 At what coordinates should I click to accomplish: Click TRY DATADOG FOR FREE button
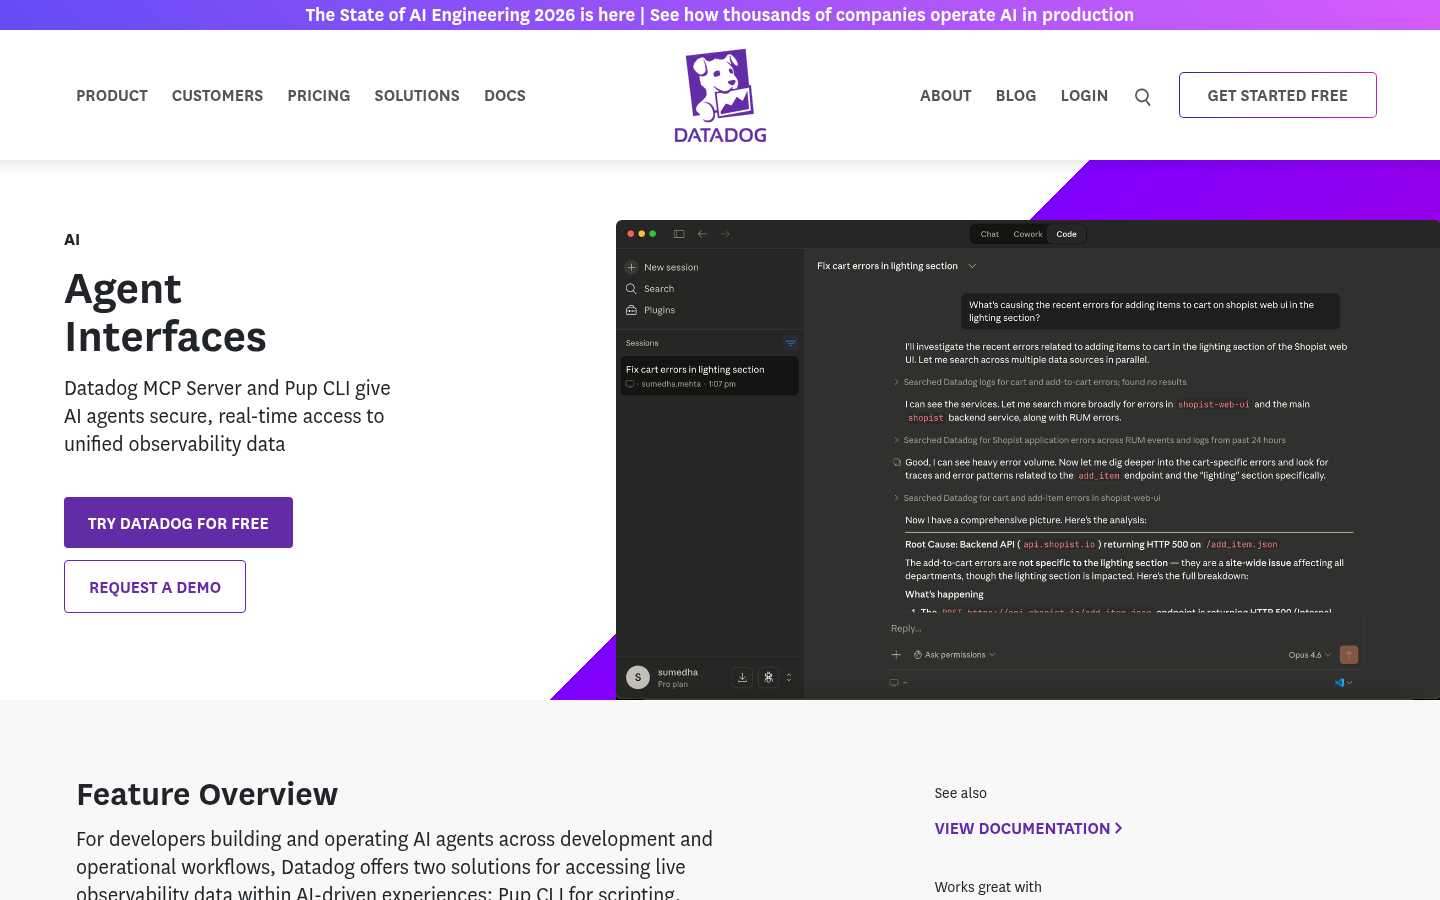click(x=178, y=522)
